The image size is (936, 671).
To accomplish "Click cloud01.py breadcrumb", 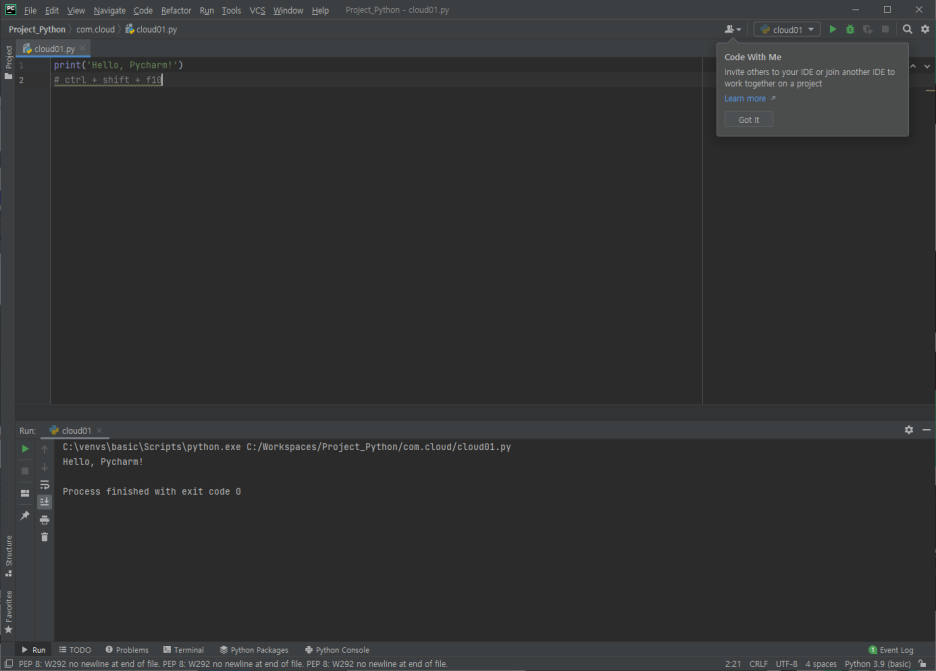I will (x=151, y=29).
